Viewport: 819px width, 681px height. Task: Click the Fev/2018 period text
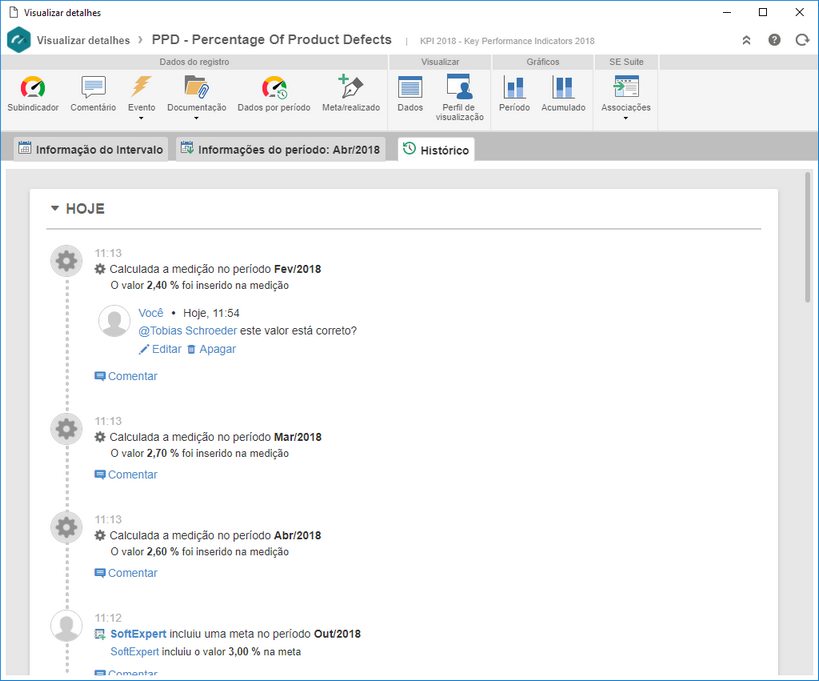298,269
